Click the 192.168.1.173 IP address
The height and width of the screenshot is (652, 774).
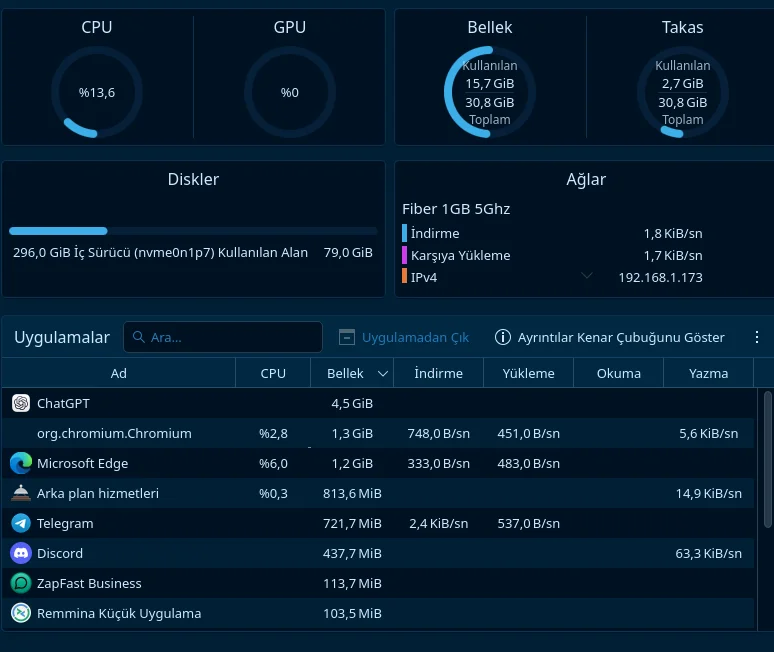[660, 277]
